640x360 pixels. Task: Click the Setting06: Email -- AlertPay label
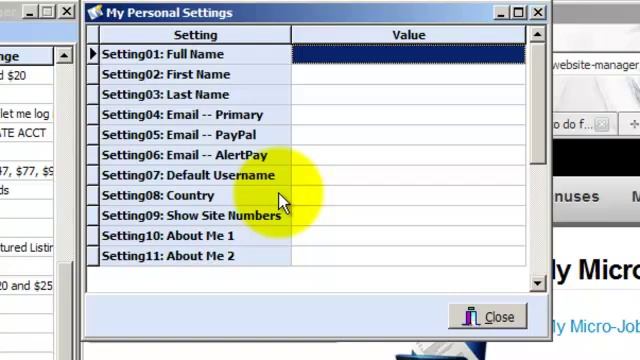tap(184, 156)
